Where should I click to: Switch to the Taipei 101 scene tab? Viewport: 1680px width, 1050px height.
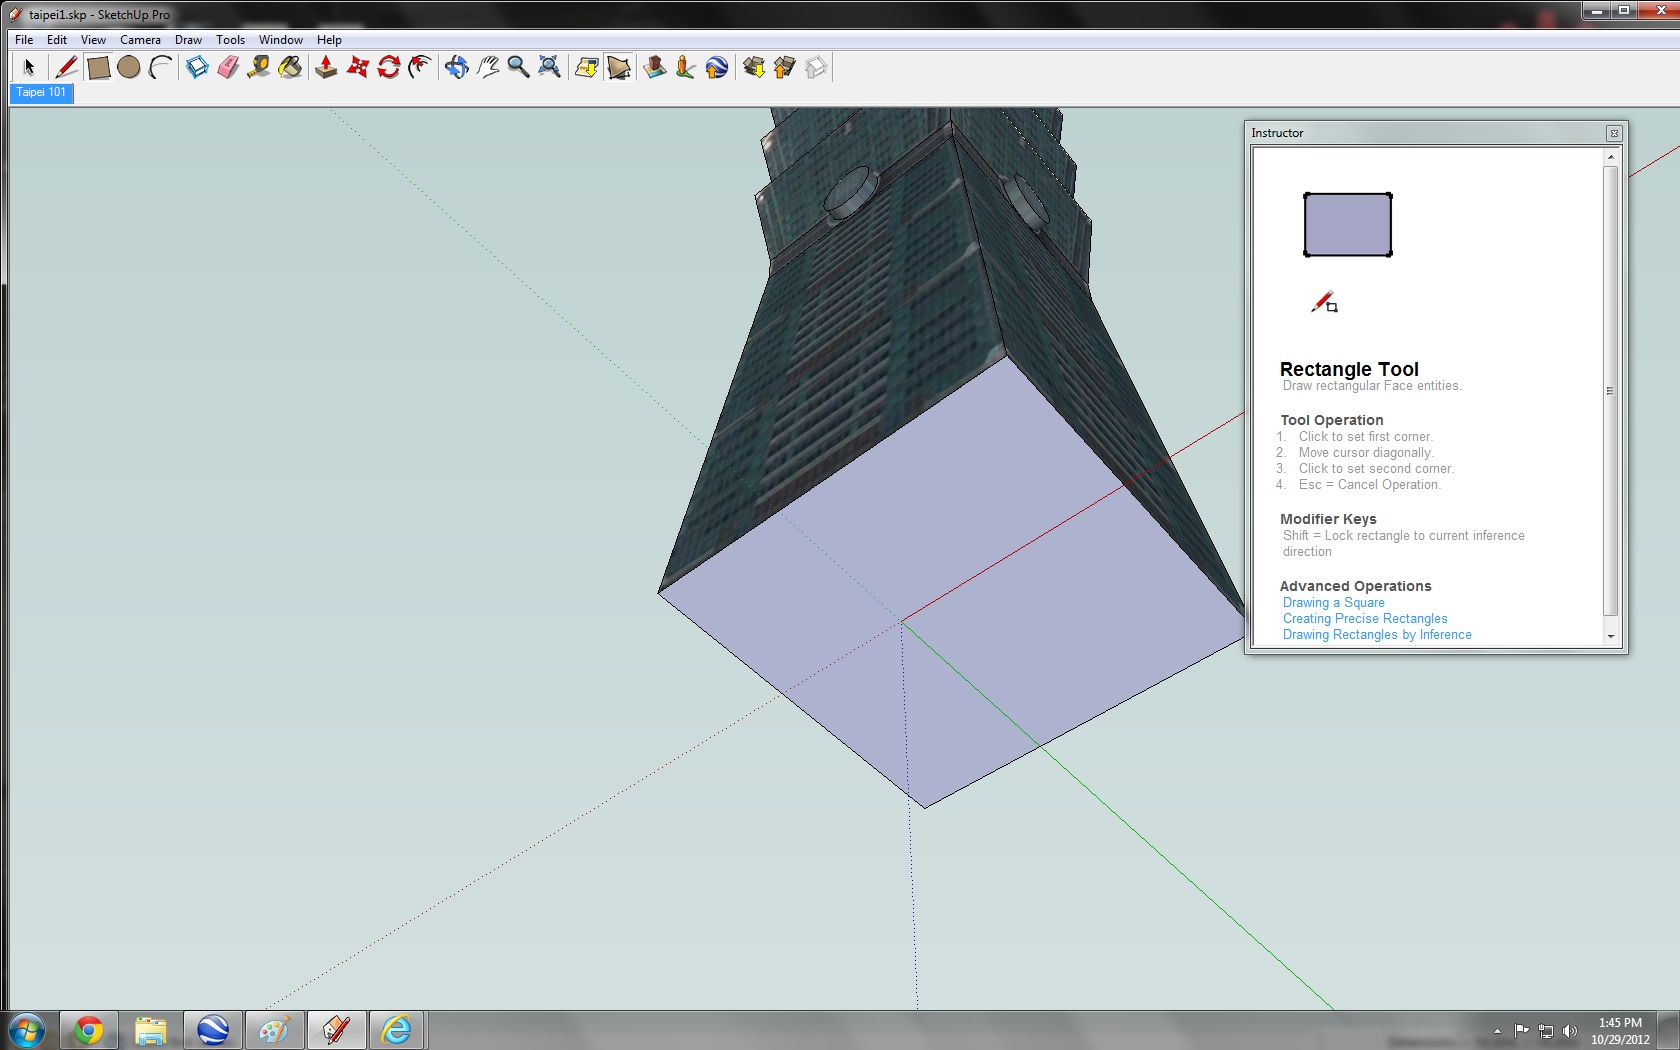tap(41, 92)
